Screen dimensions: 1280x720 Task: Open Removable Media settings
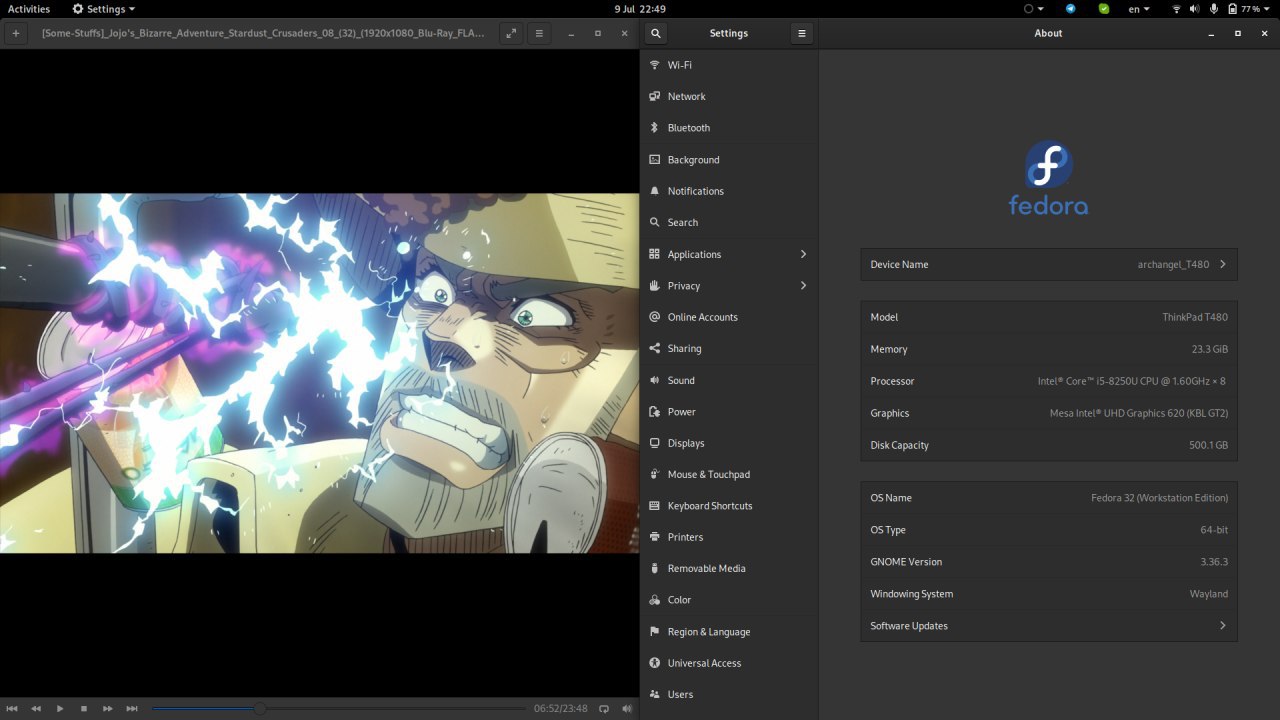729,568
